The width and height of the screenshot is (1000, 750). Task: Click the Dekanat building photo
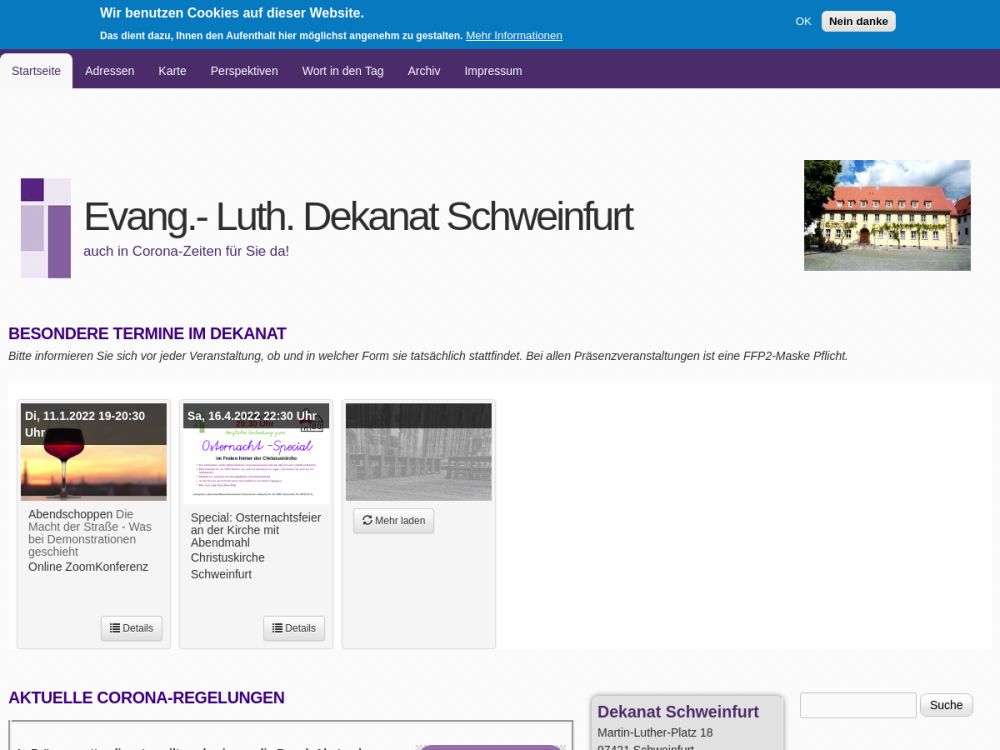pyautogui.click(x=887, y=215)
